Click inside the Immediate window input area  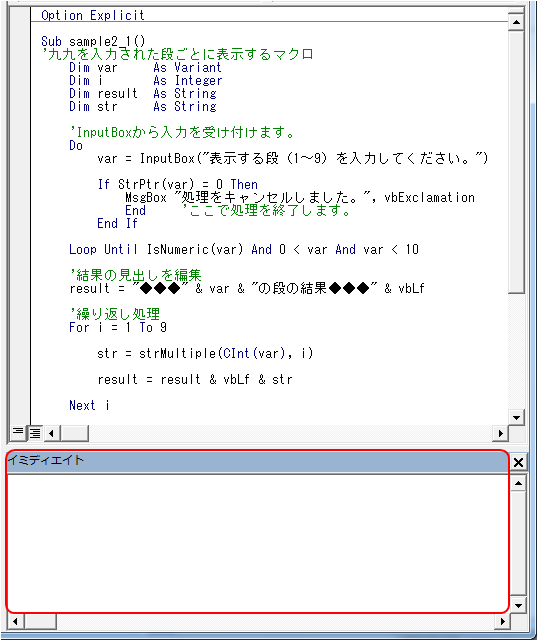click(258, 543)
